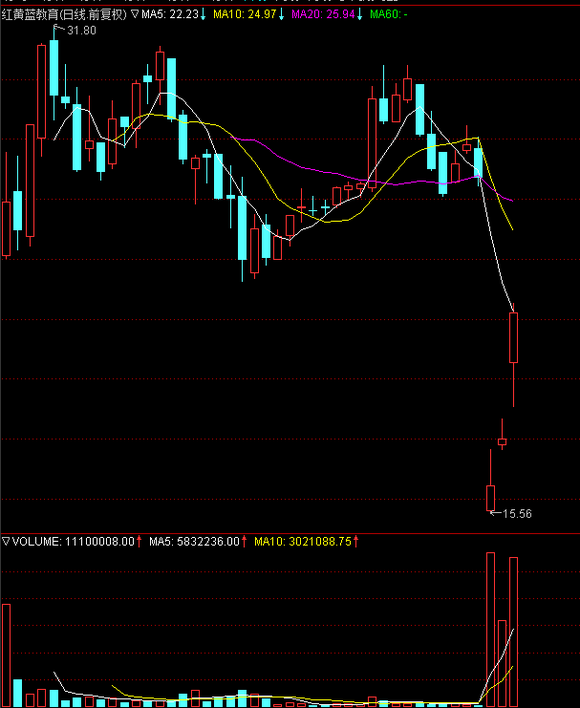
Task: Click the cyan down arrow after MA5
Action: pos(203,14)
